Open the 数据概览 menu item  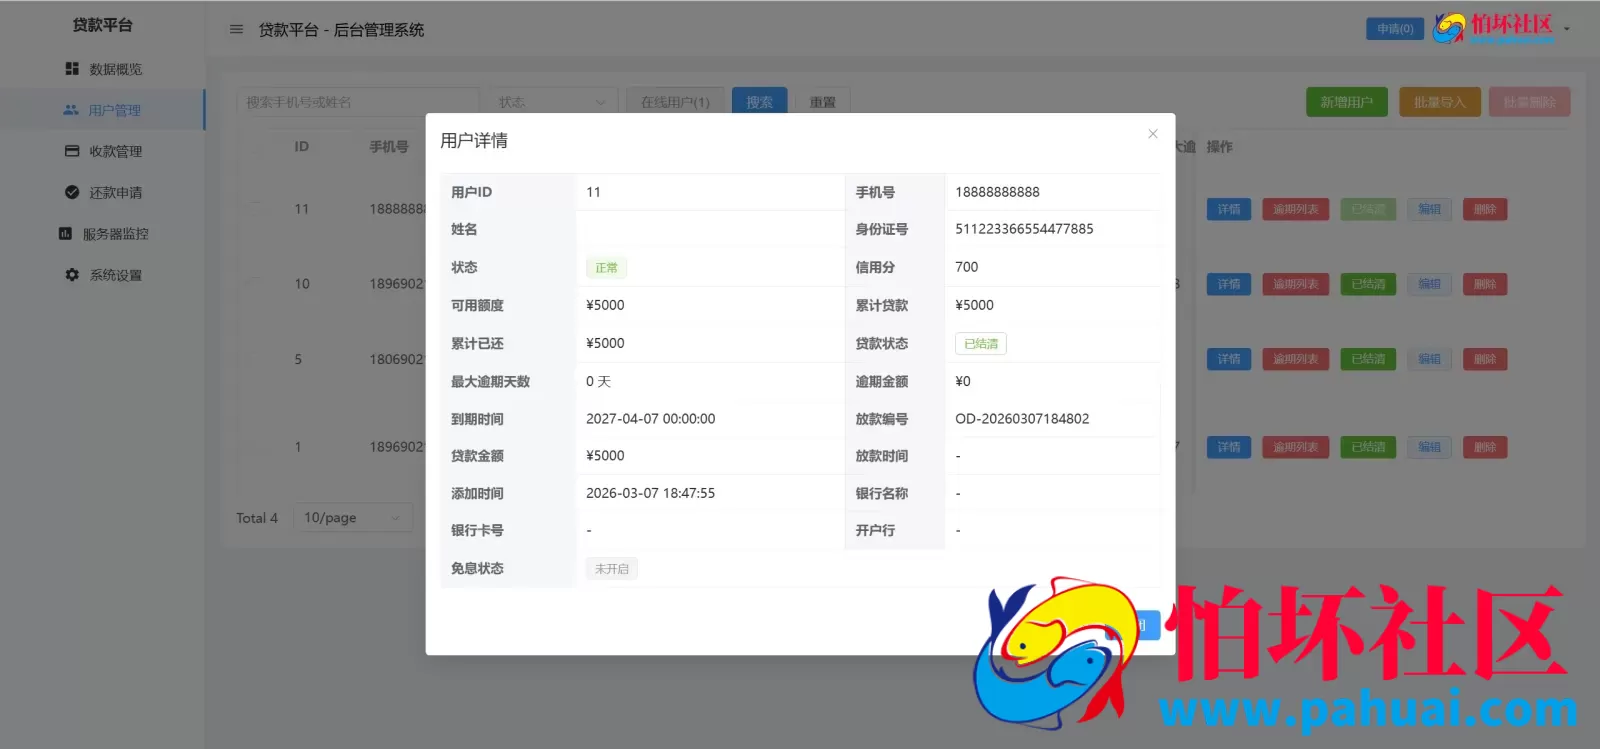pyautogui.click(x=102, y=69)
